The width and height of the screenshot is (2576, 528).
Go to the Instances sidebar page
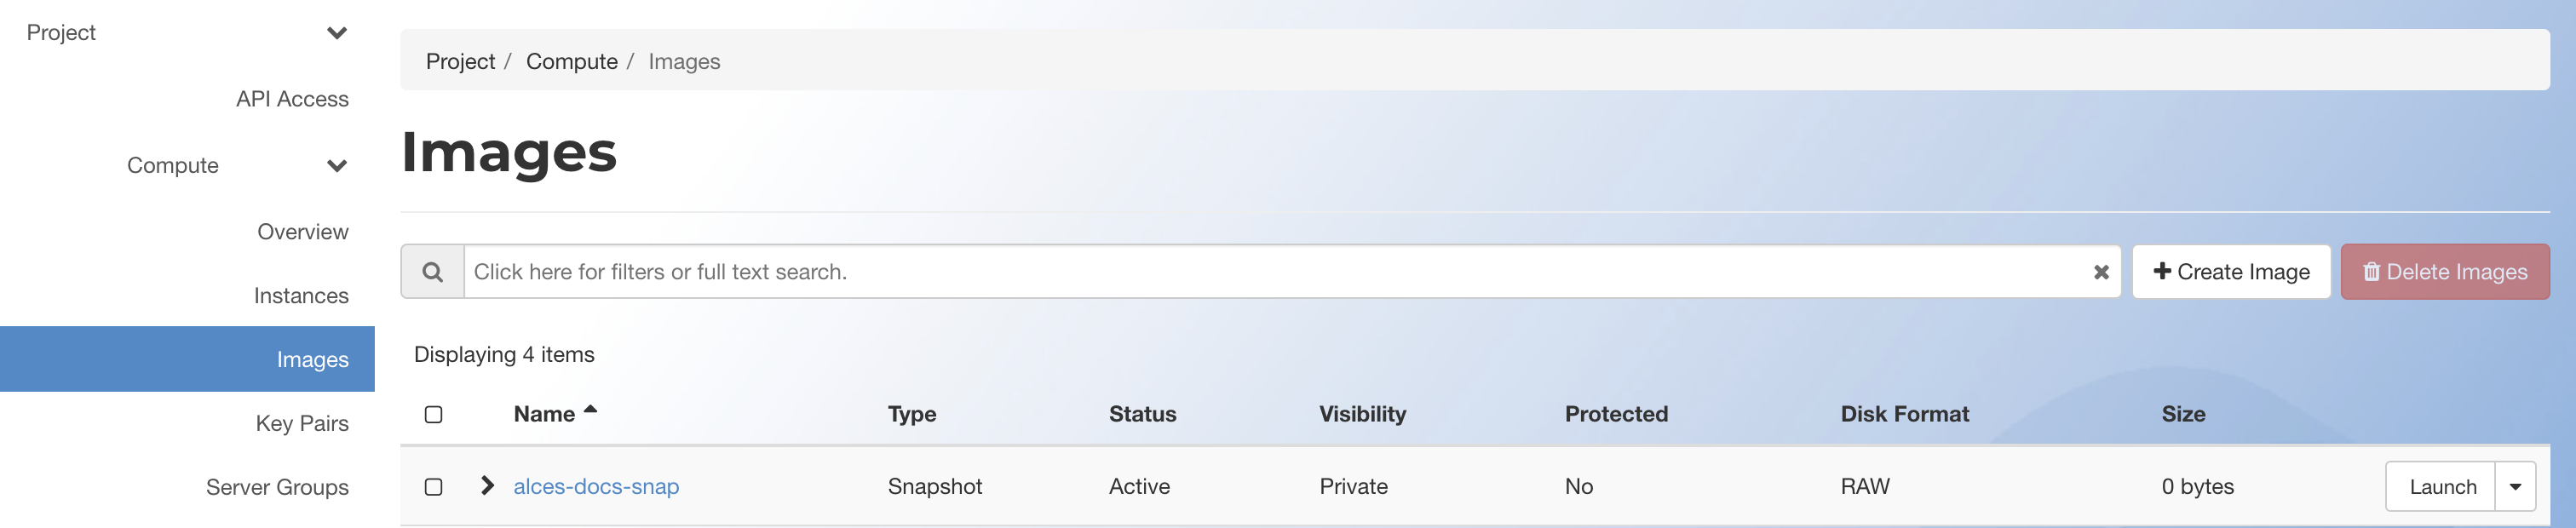click(301, 296)
